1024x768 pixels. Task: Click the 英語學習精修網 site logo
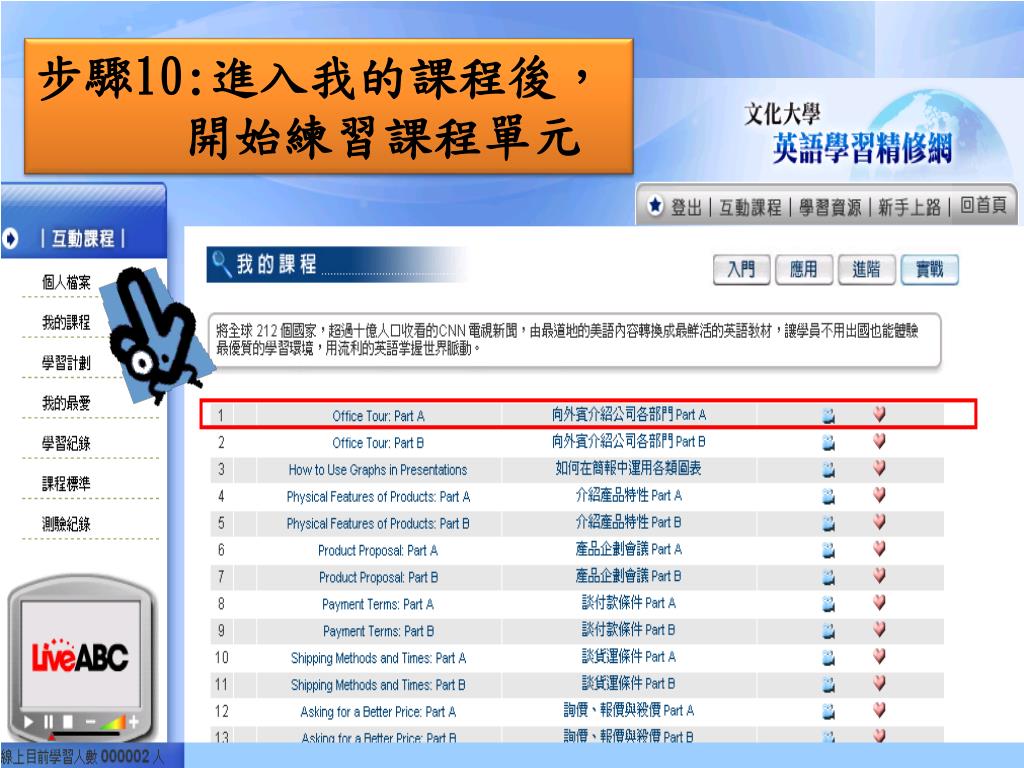(861, 148)
